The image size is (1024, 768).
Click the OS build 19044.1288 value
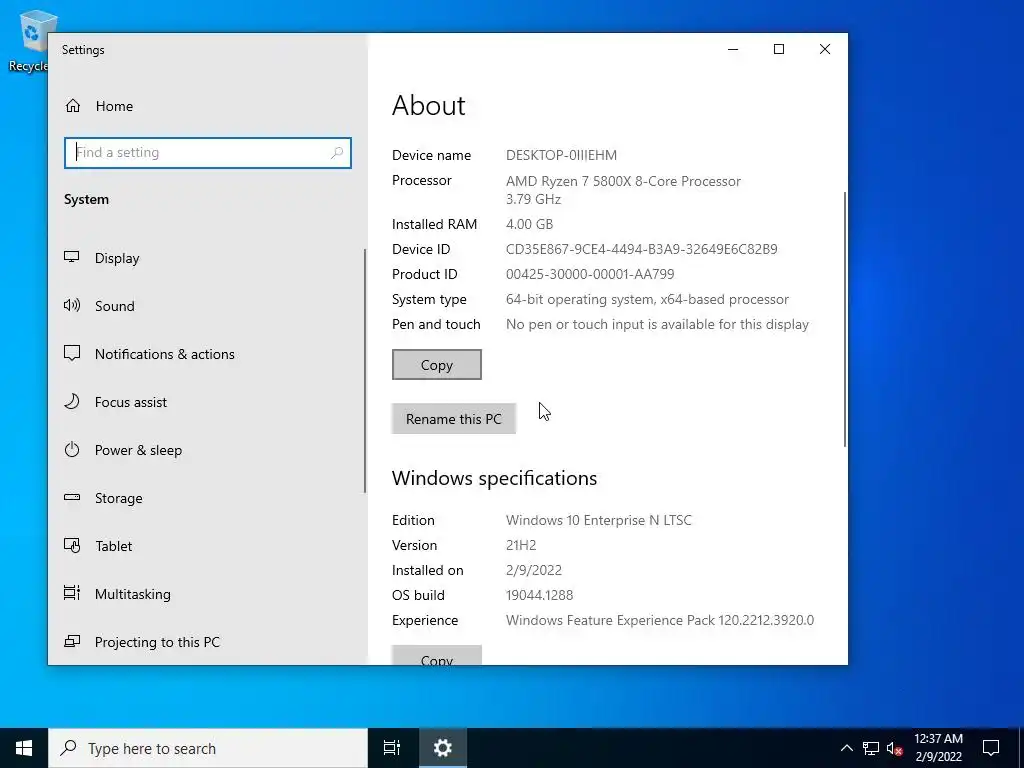[x=539, y=595]
